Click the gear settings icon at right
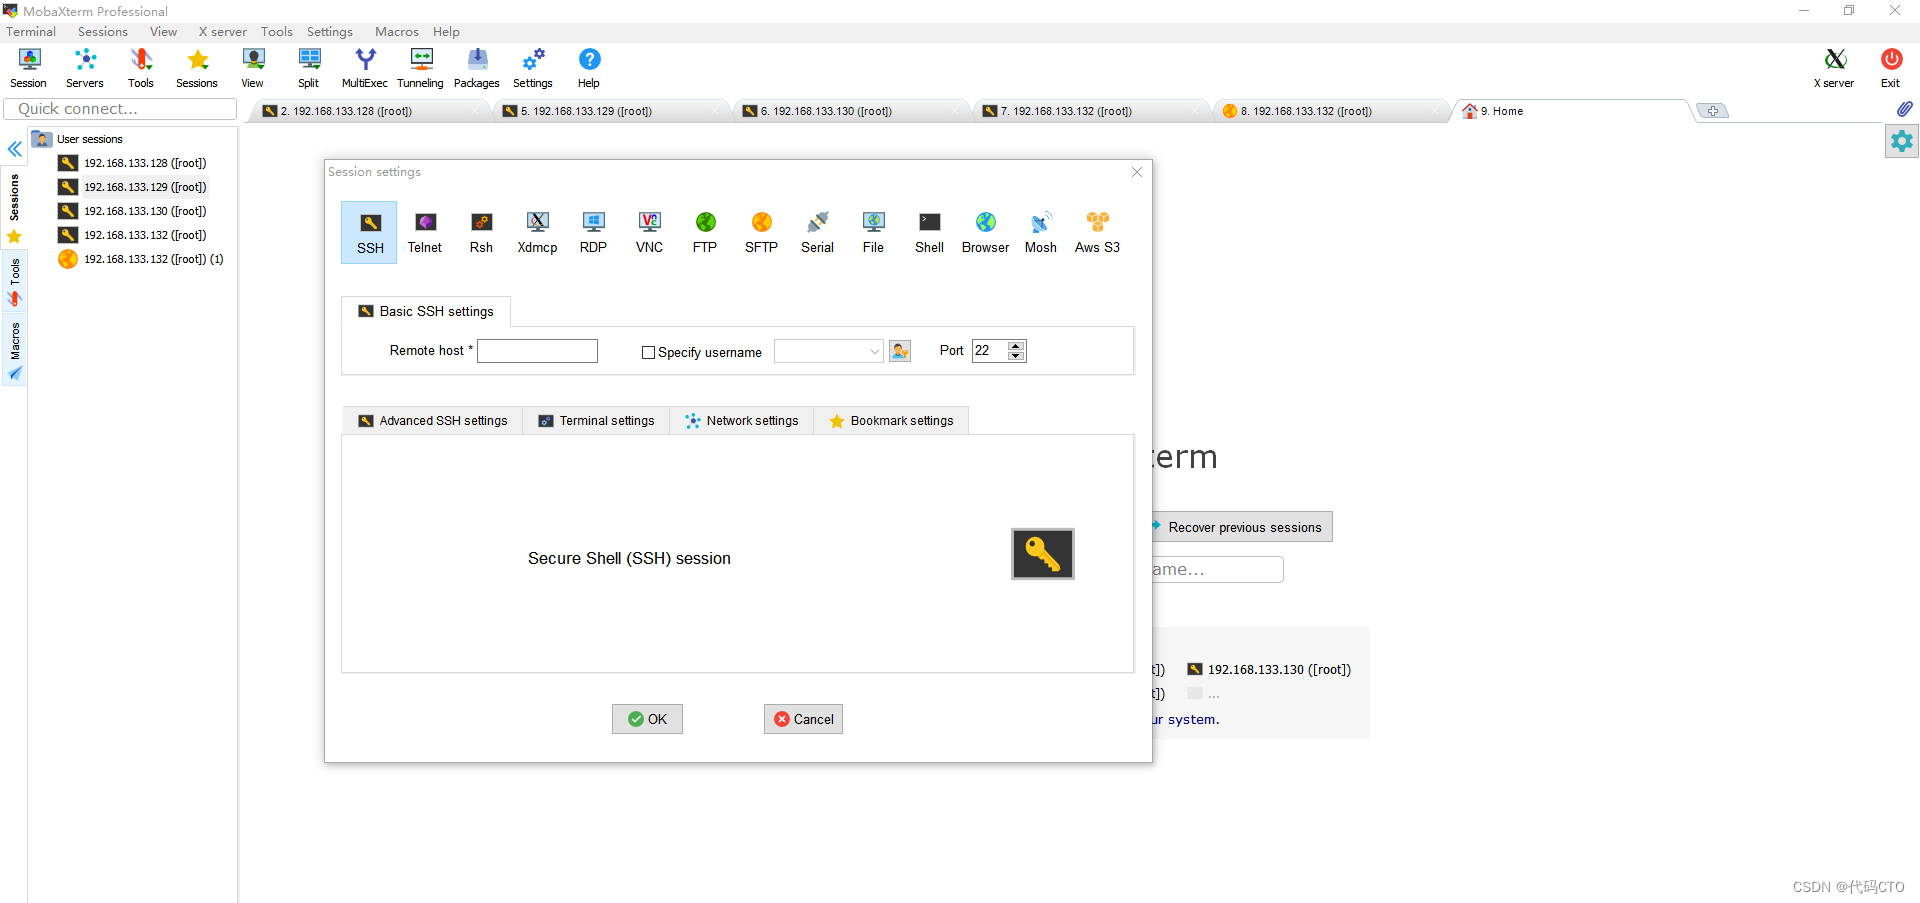The height and width of the screenshot is (903, 1920). tap(1902, 141)
